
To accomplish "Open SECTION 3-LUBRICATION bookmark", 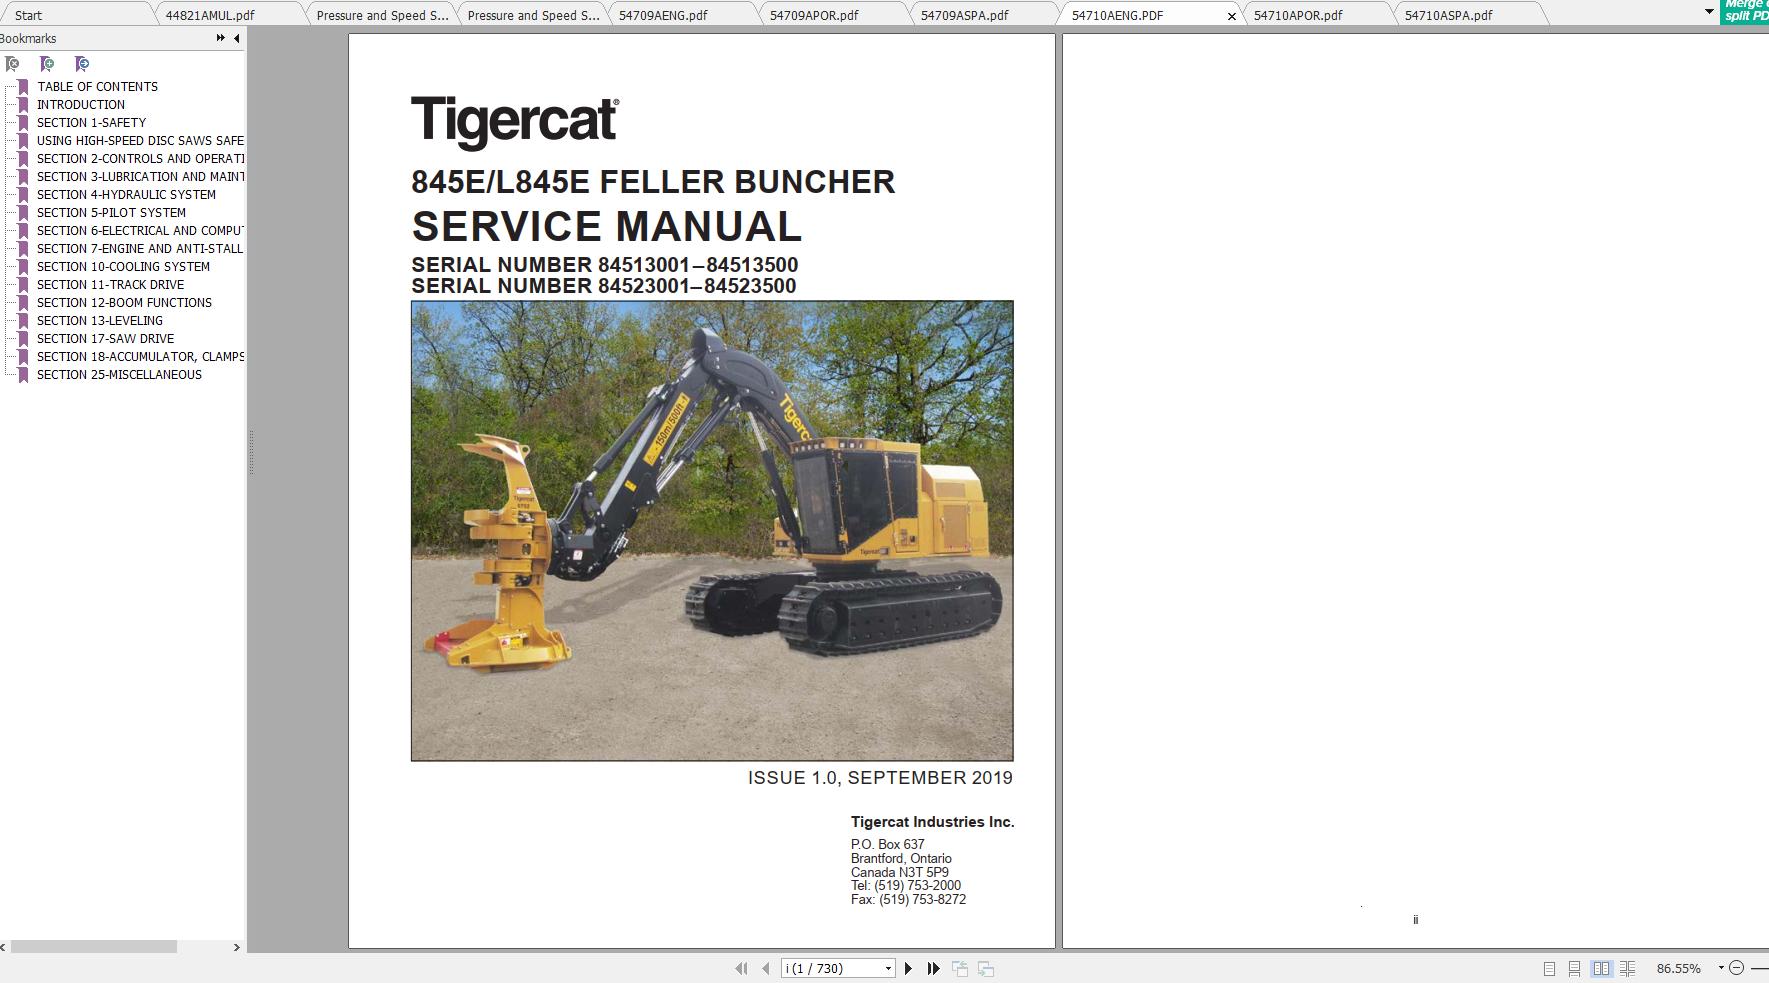I will tap(140, 177).
